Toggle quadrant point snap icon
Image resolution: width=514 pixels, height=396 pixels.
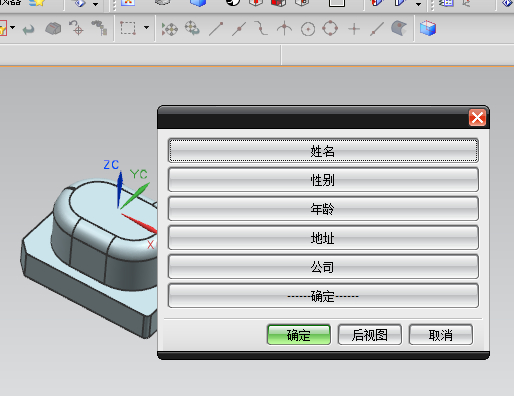click(330, 28)
